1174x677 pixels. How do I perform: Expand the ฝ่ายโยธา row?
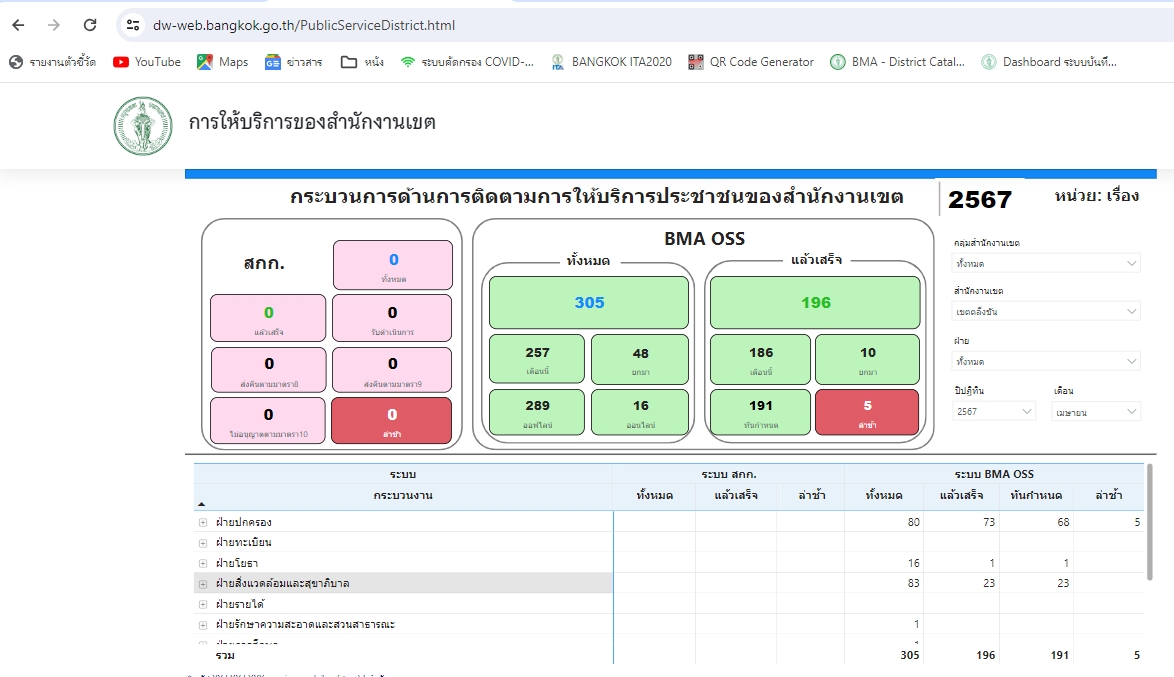pos(203,563)
